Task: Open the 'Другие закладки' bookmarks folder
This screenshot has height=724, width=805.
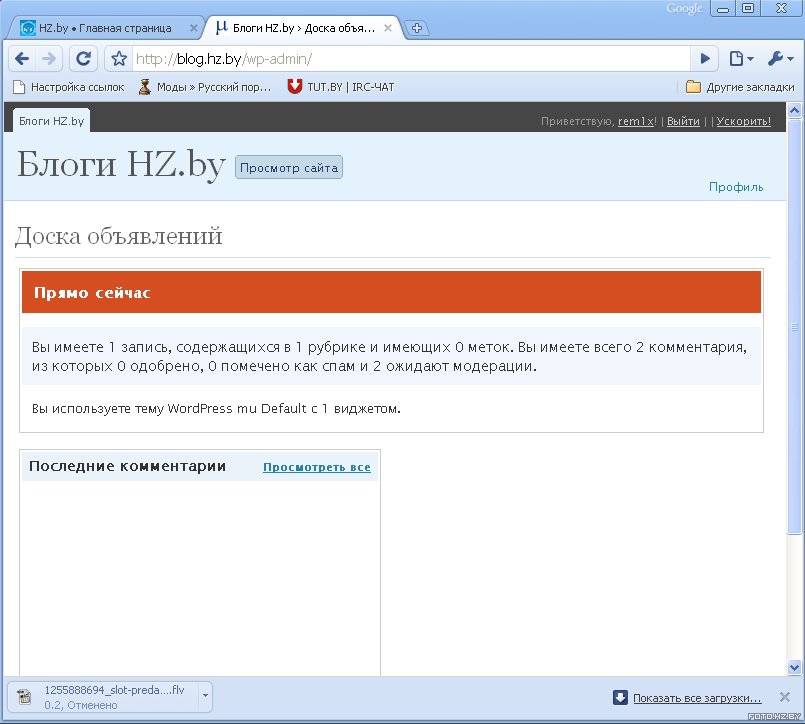Action: click(740, 87)
